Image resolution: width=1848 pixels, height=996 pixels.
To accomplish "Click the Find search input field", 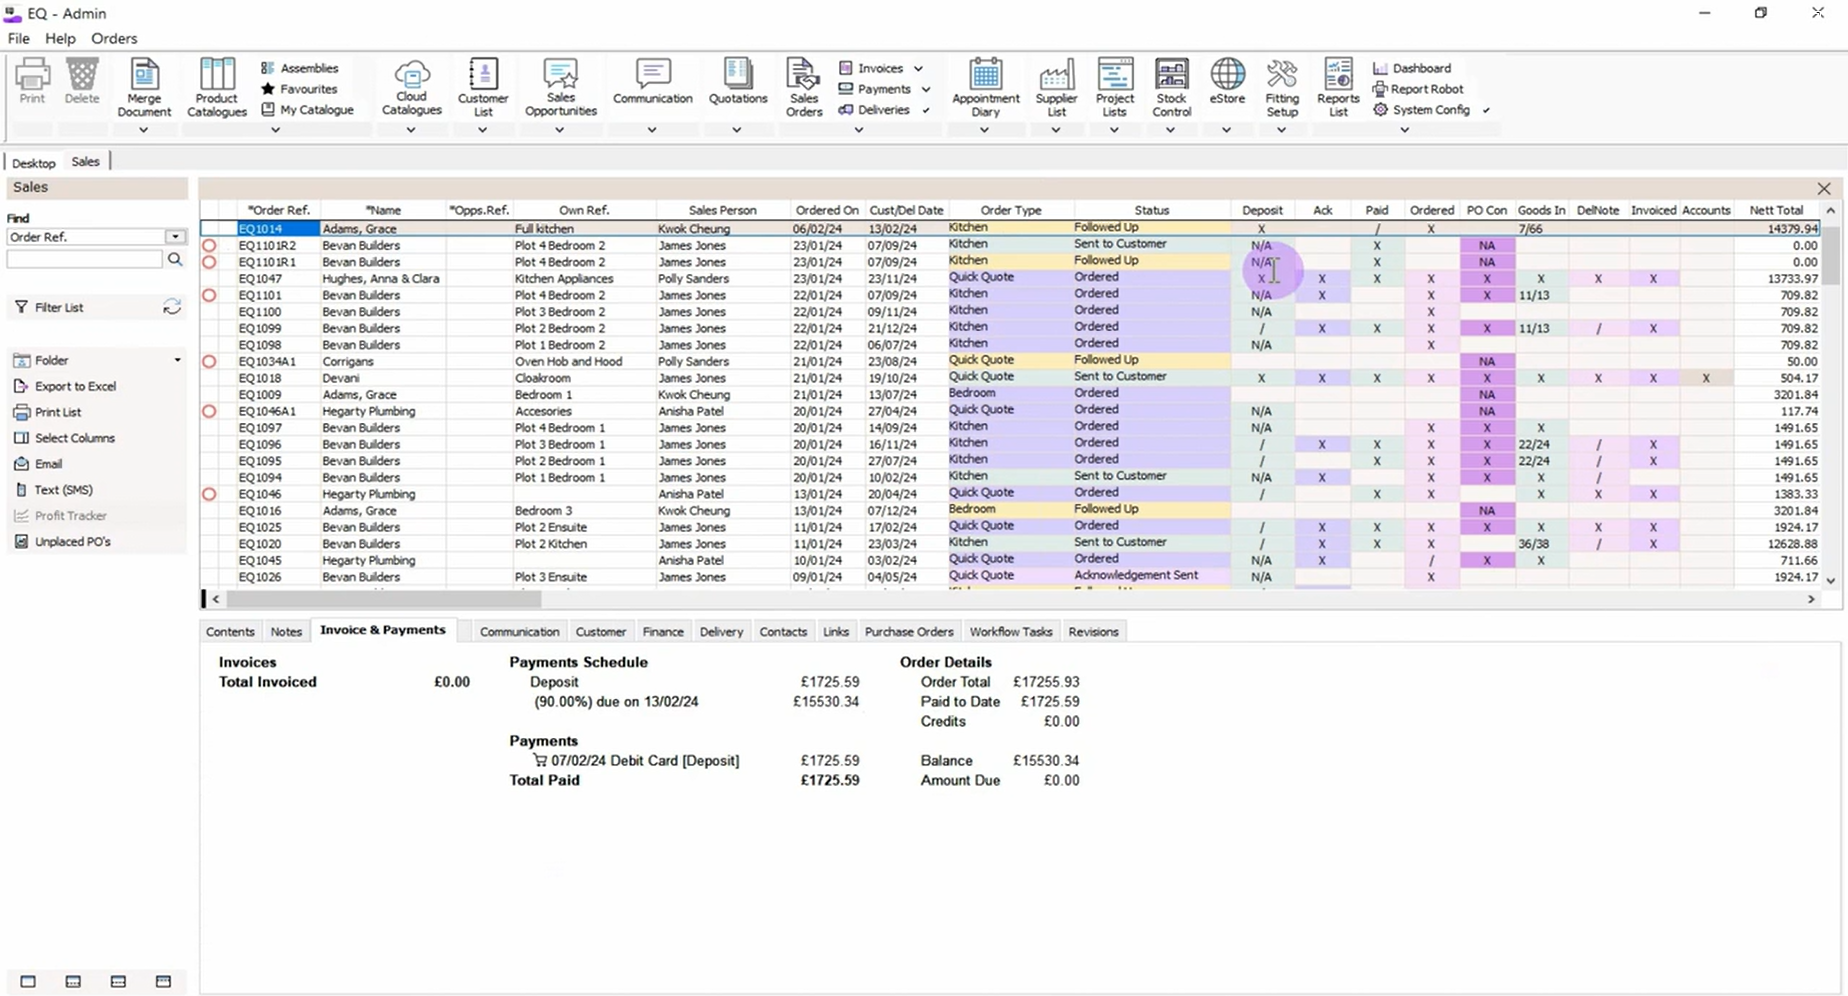I will point(85,259).
